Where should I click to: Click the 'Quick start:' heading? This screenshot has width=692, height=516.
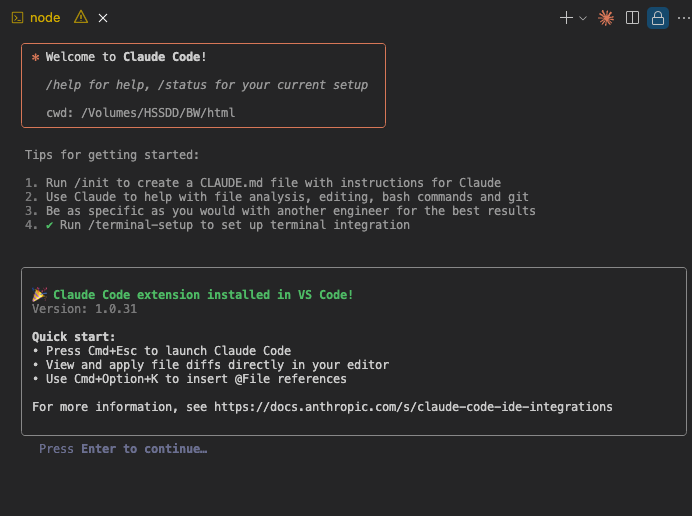tap(73, 337)
